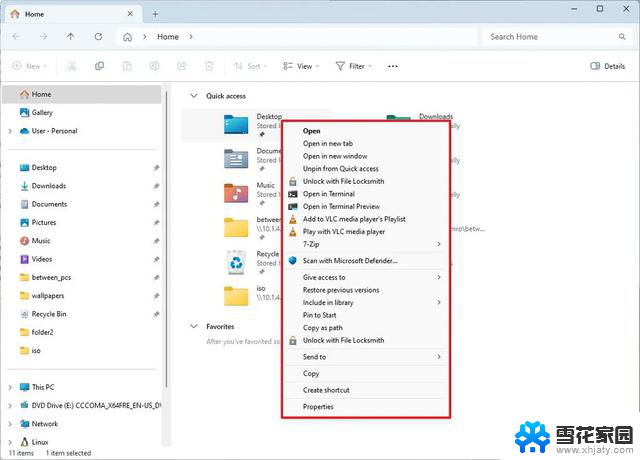Choose Open in Terminal Preview

pos(366,207)
